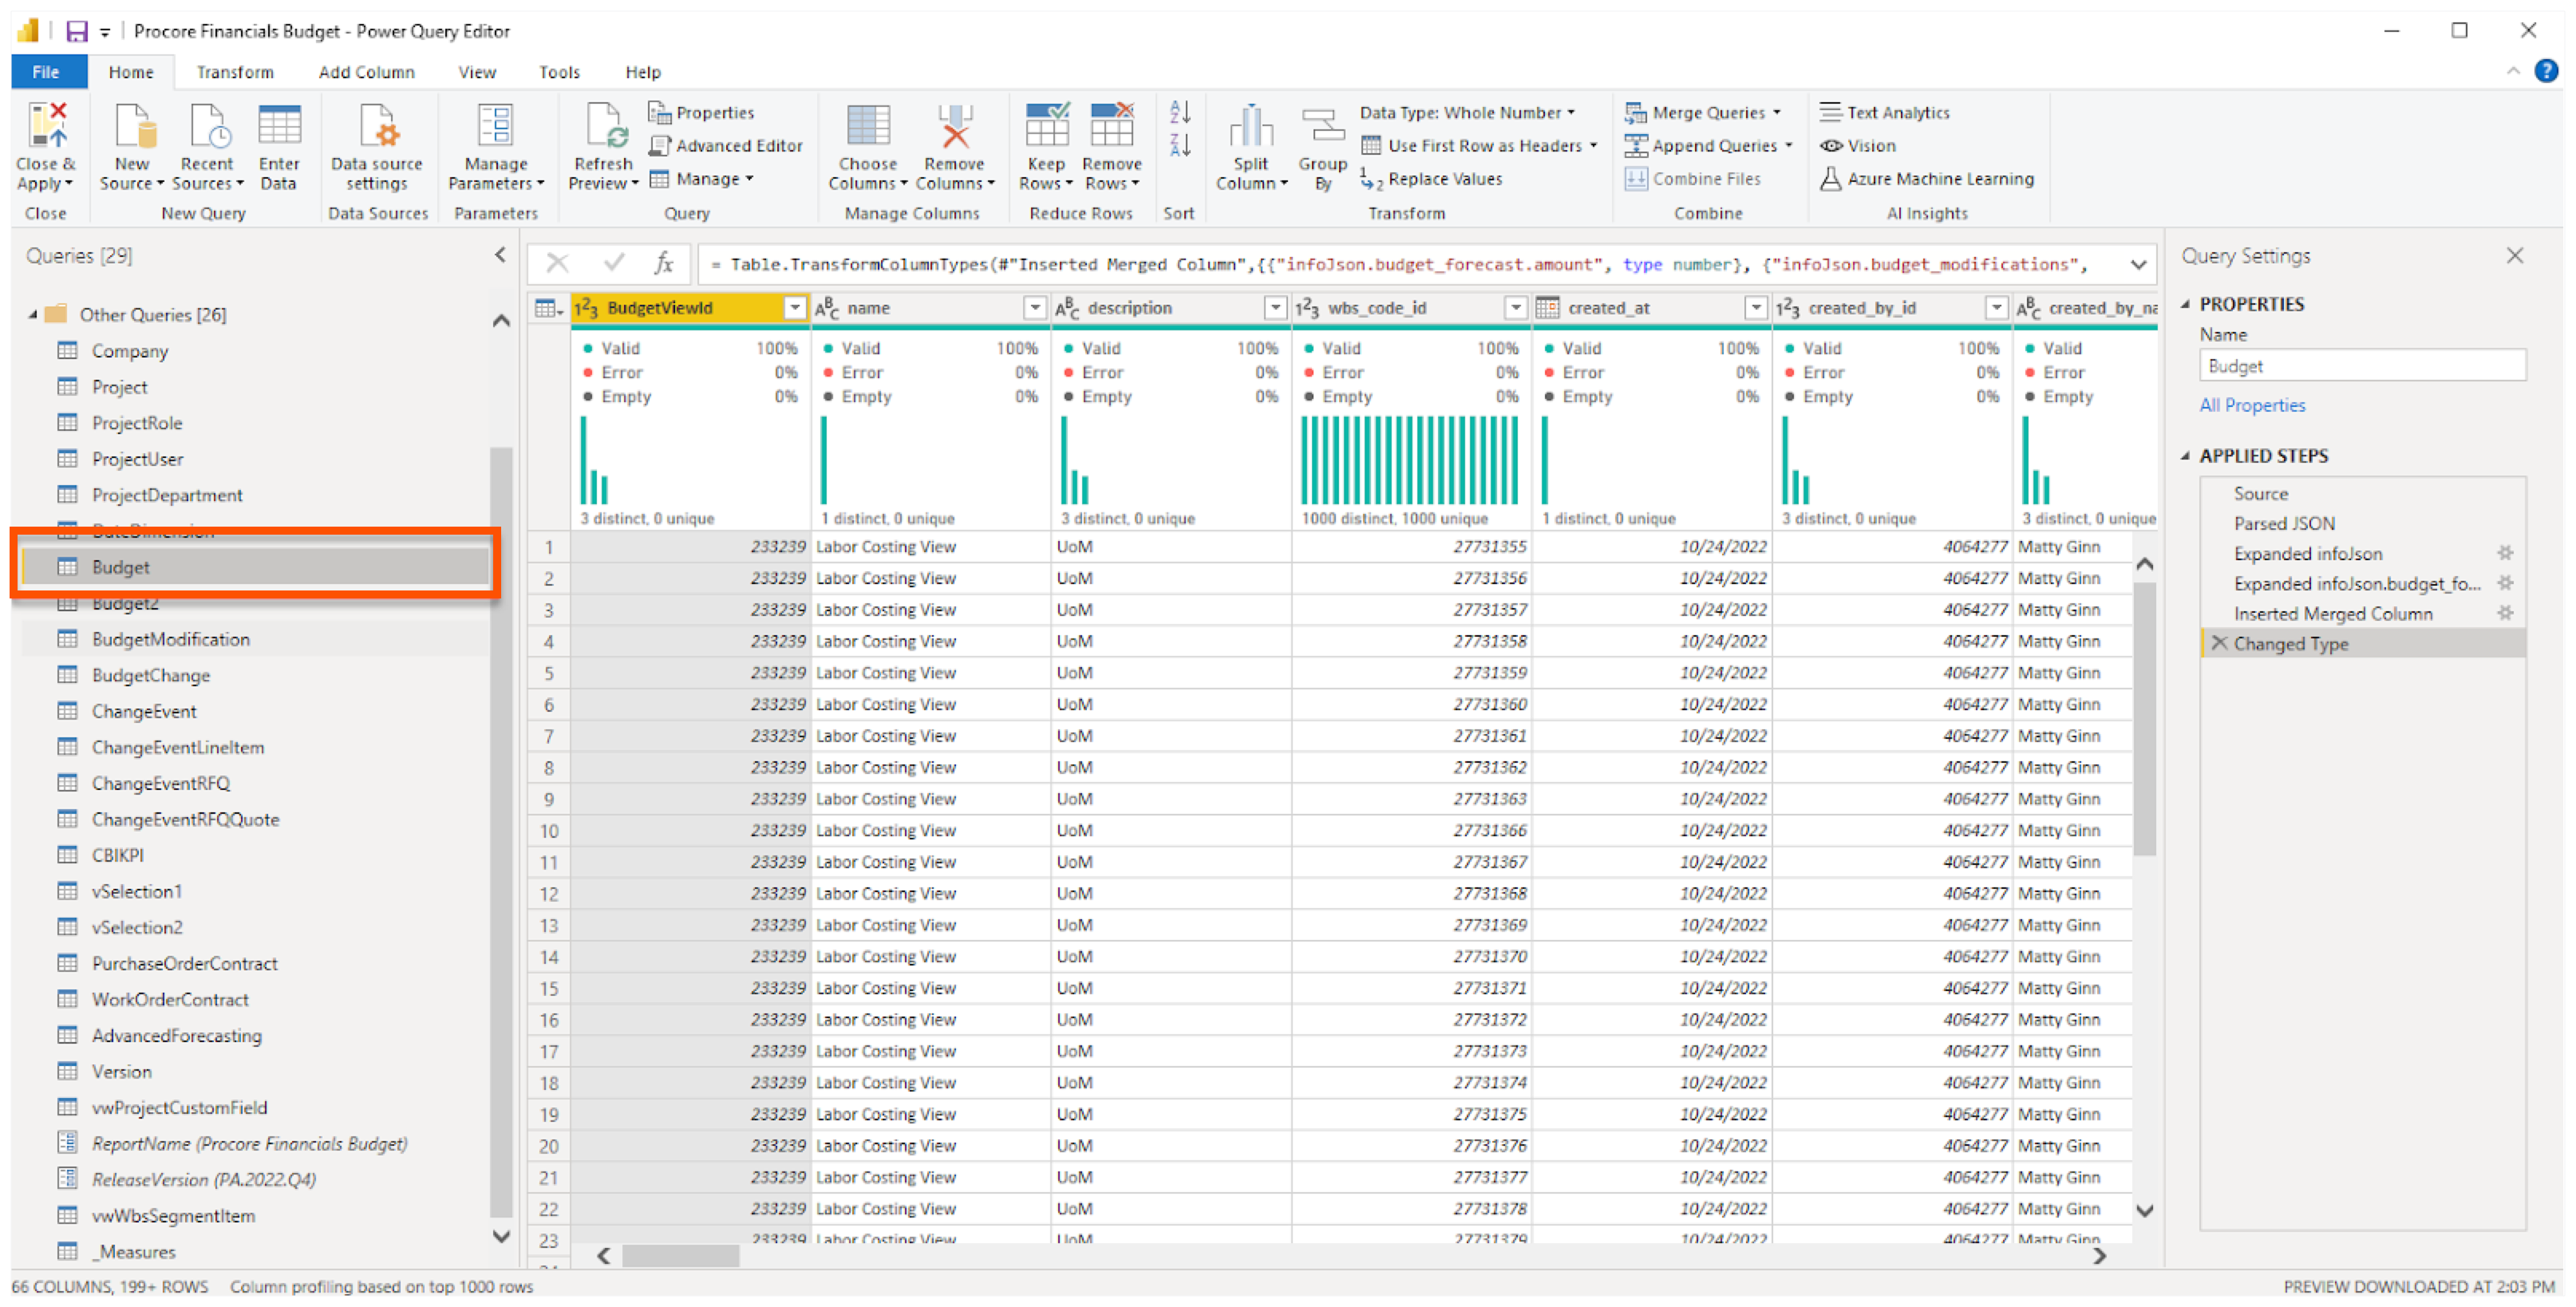Click the save icon in title bar

click(76, 31)
